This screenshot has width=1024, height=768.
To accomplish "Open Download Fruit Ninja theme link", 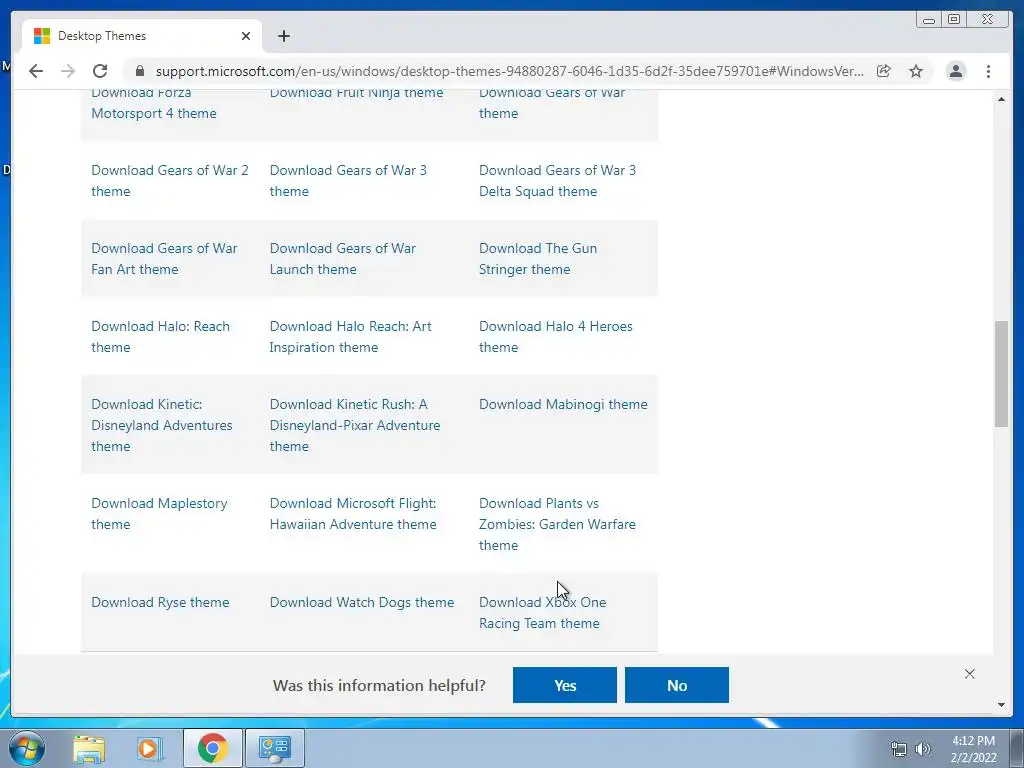I will tap(357, 94).
